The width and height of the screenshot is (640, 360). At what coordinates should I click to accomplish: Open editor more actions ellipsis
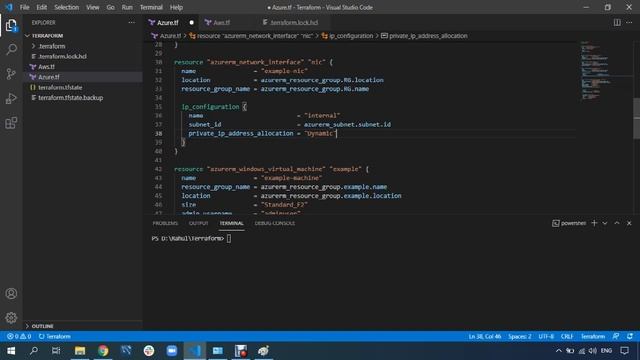[x=629, y=22]
